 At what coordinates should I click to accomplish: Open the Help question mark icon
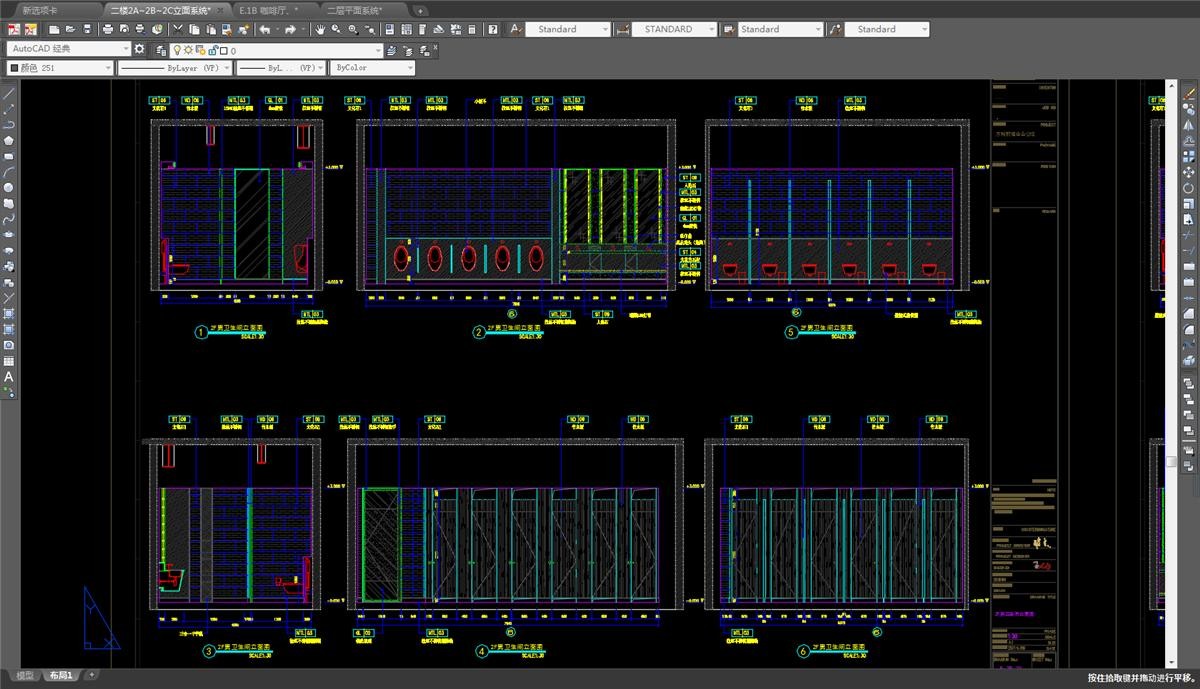(x=493, y=30)
